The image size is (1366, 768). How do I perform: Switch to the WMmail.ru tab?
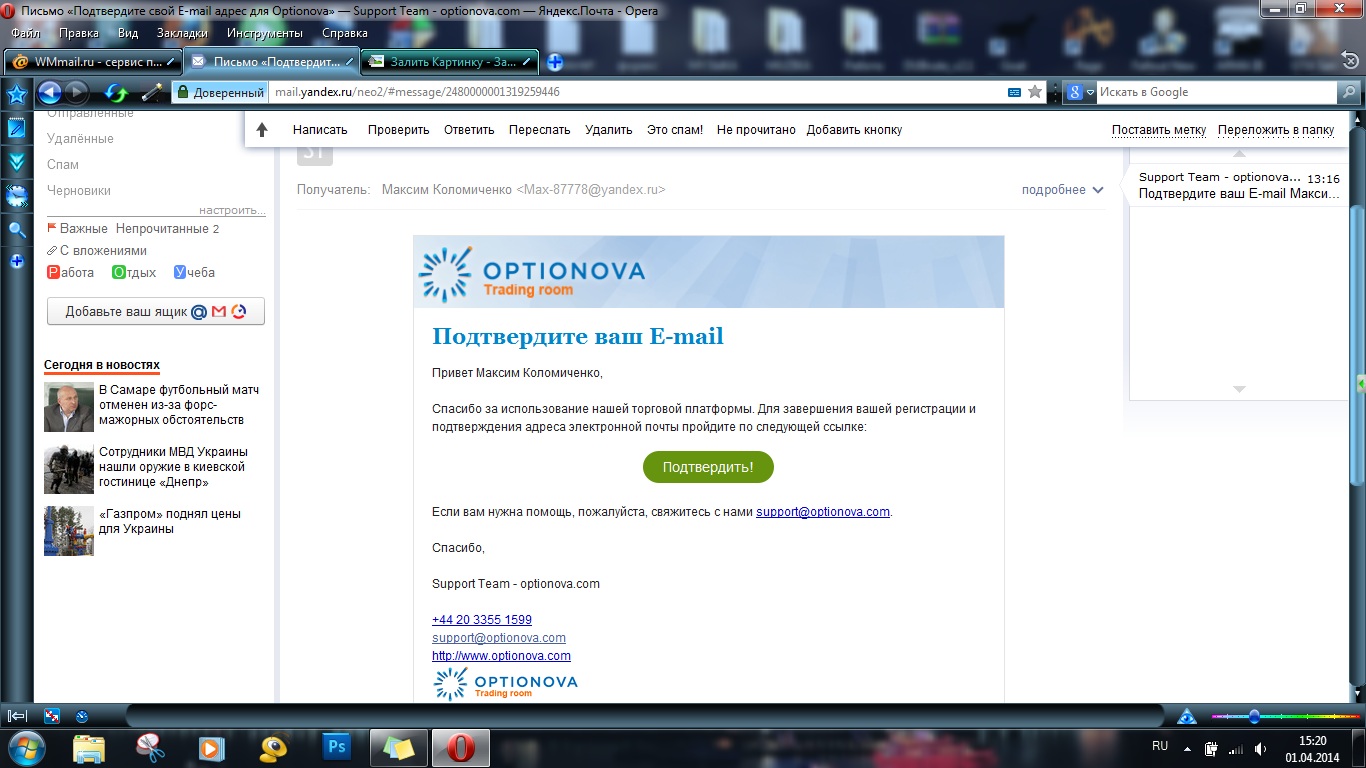click(x=93, y=62)
